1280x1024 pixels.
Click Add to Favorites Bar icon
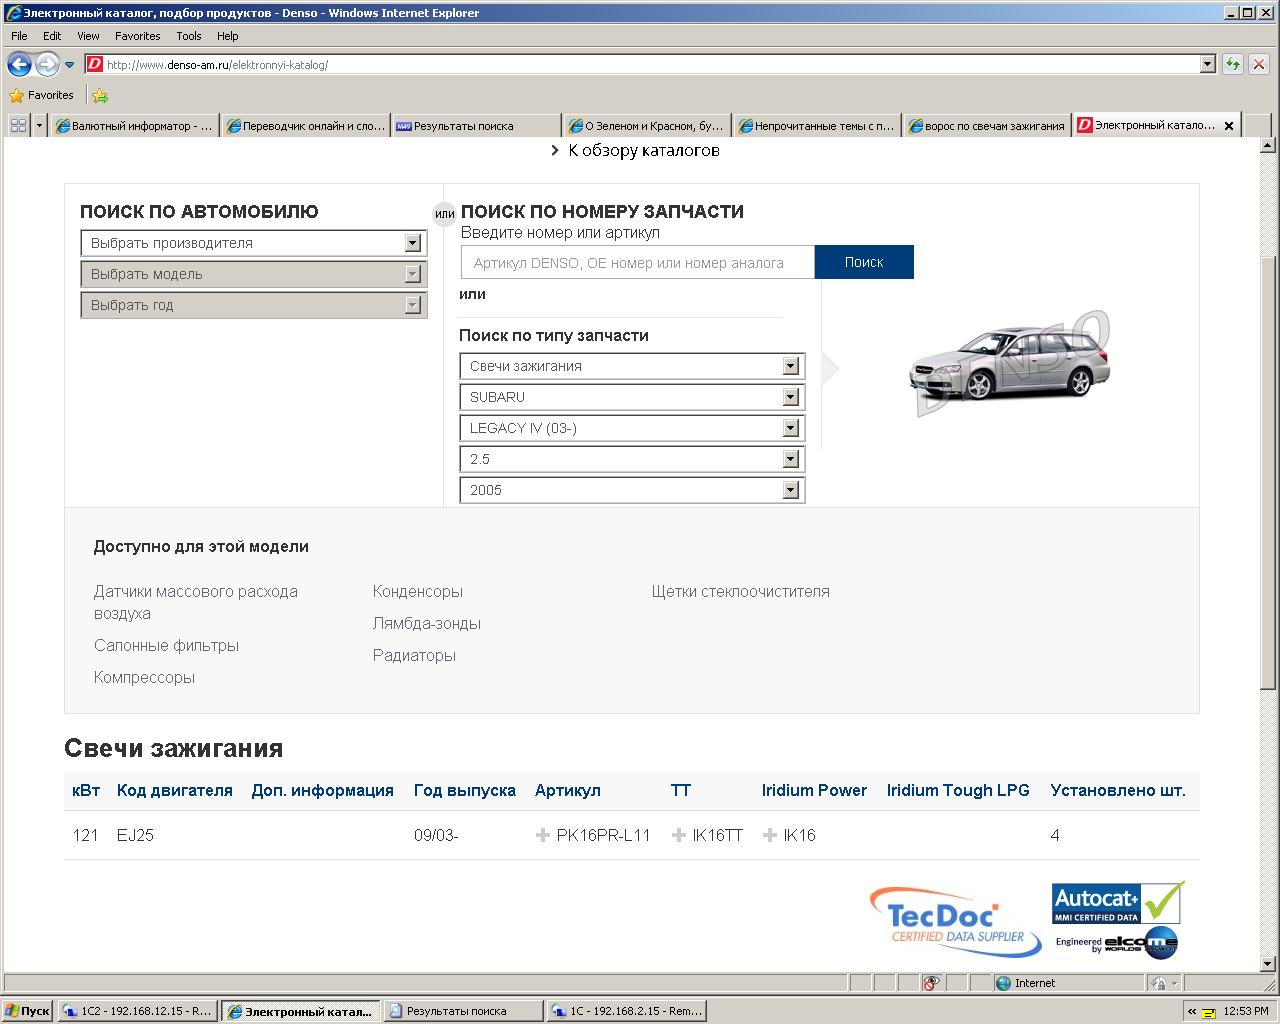100,96
